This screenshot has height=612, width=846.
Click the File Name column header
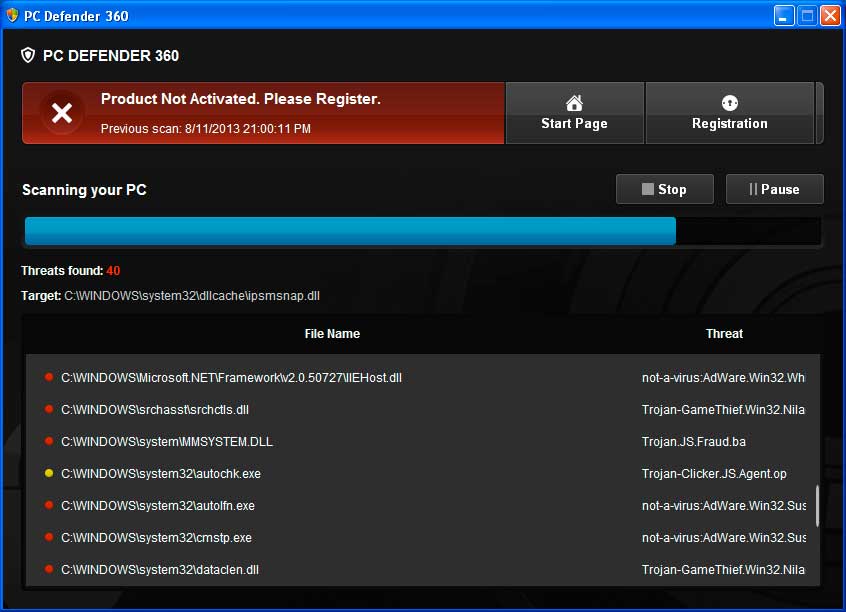pyautogui.click(x=332, y=334)
